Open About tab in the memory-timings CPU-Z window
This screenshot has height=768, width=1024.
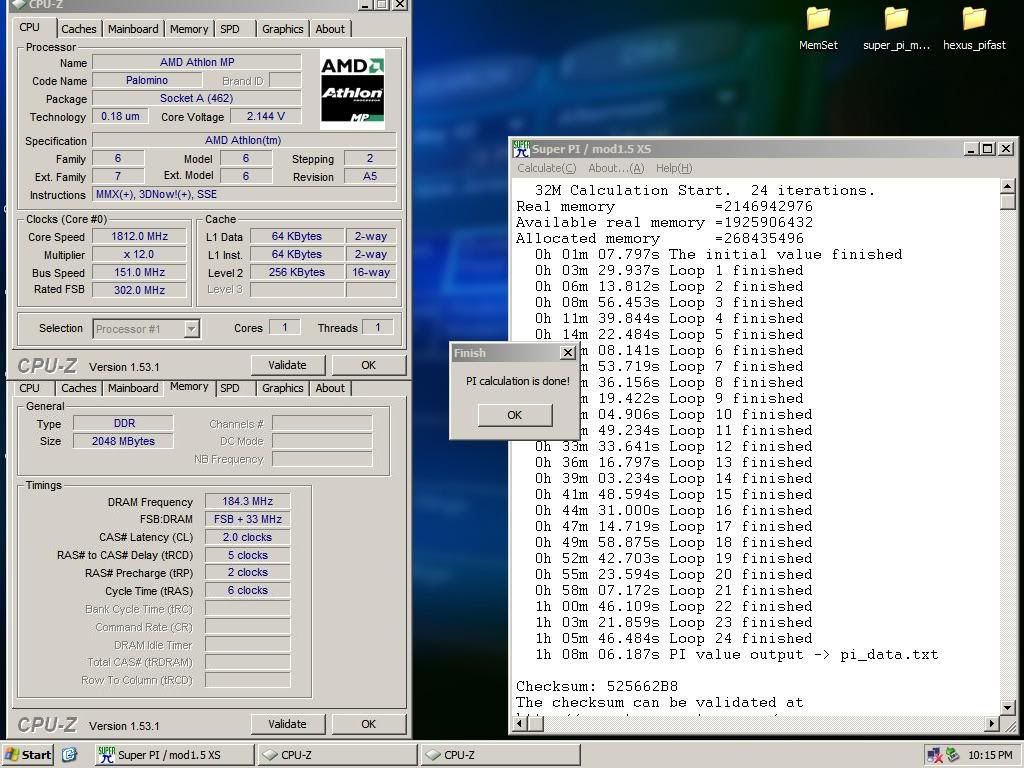tap(330, 388)
